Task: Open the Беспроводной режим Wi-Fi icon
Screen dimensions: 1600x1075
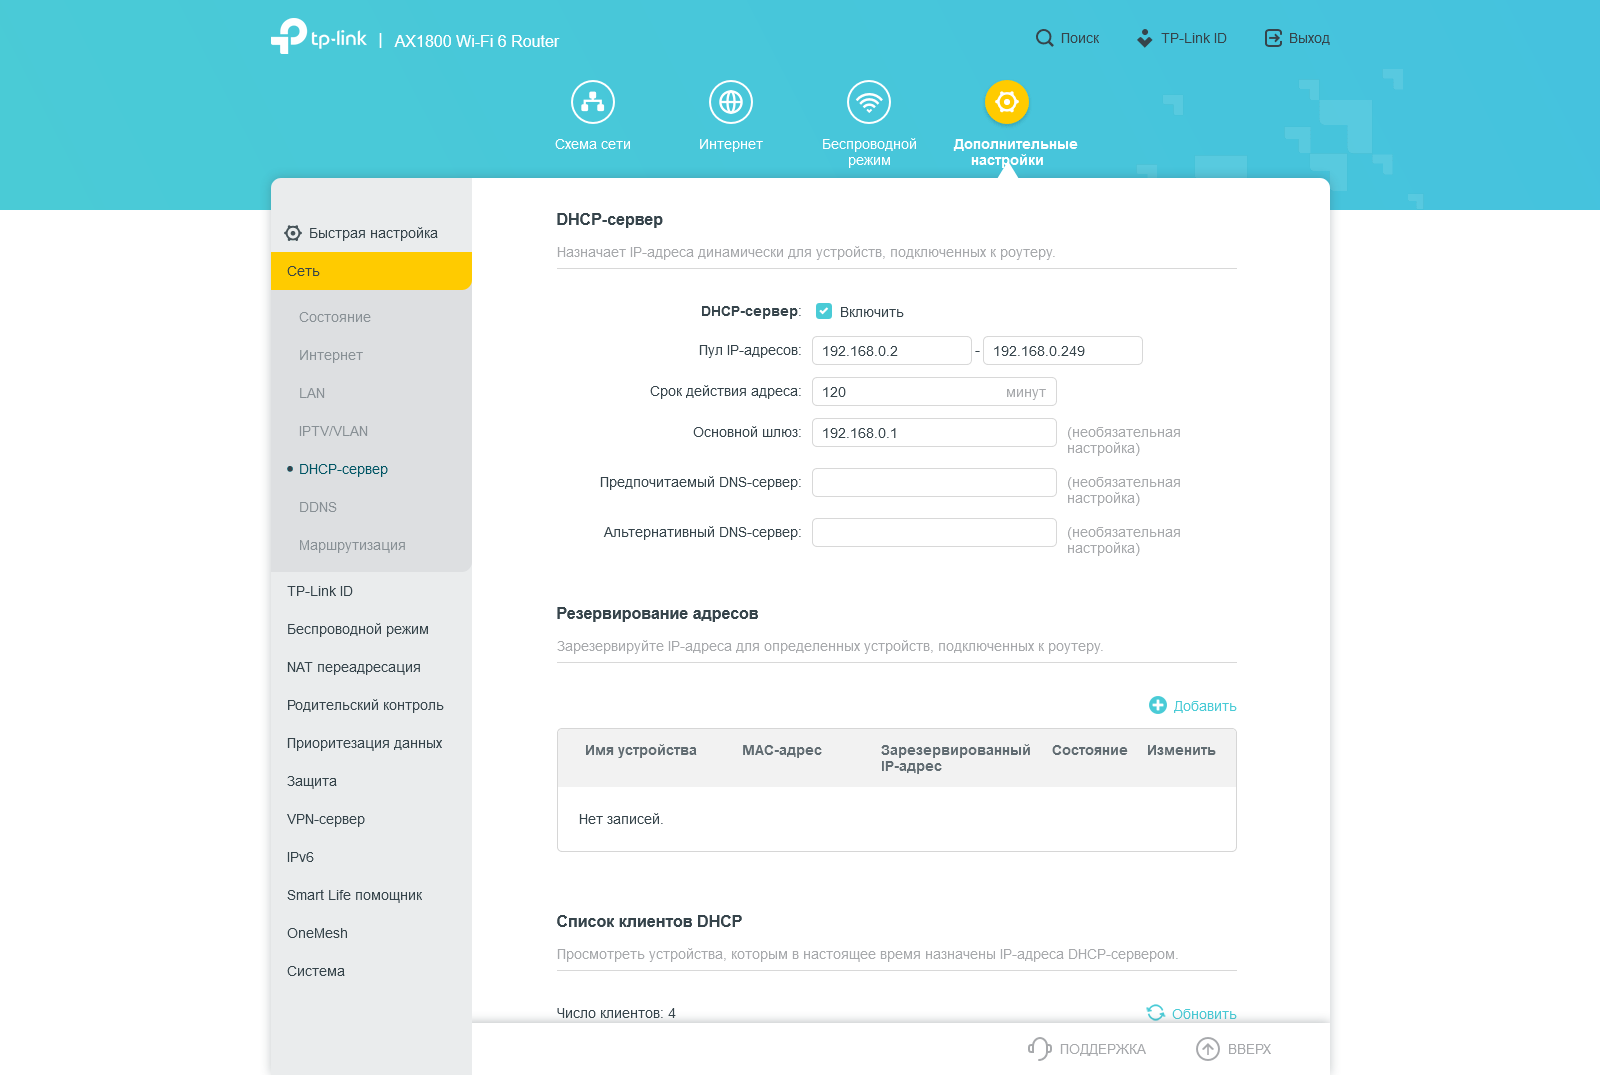Action: pos(869,102)
